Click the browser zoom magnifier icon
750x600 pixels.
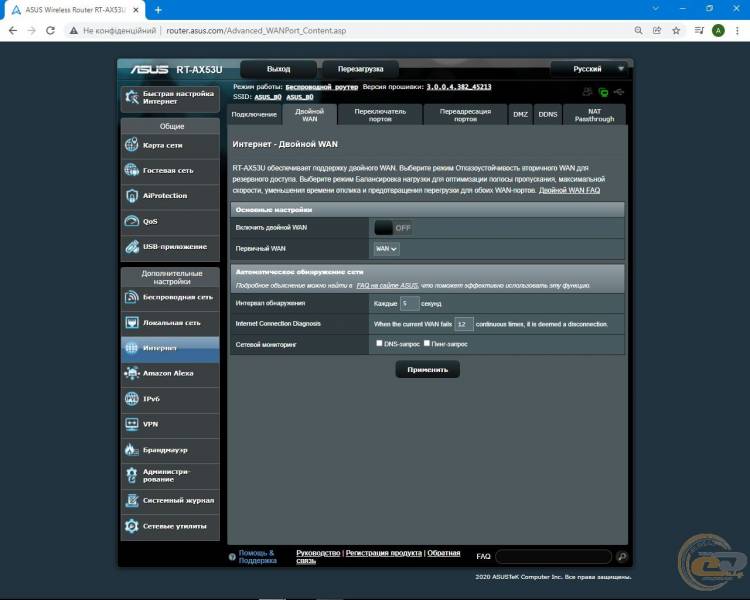pyautogui.click(x=639, y=31)
